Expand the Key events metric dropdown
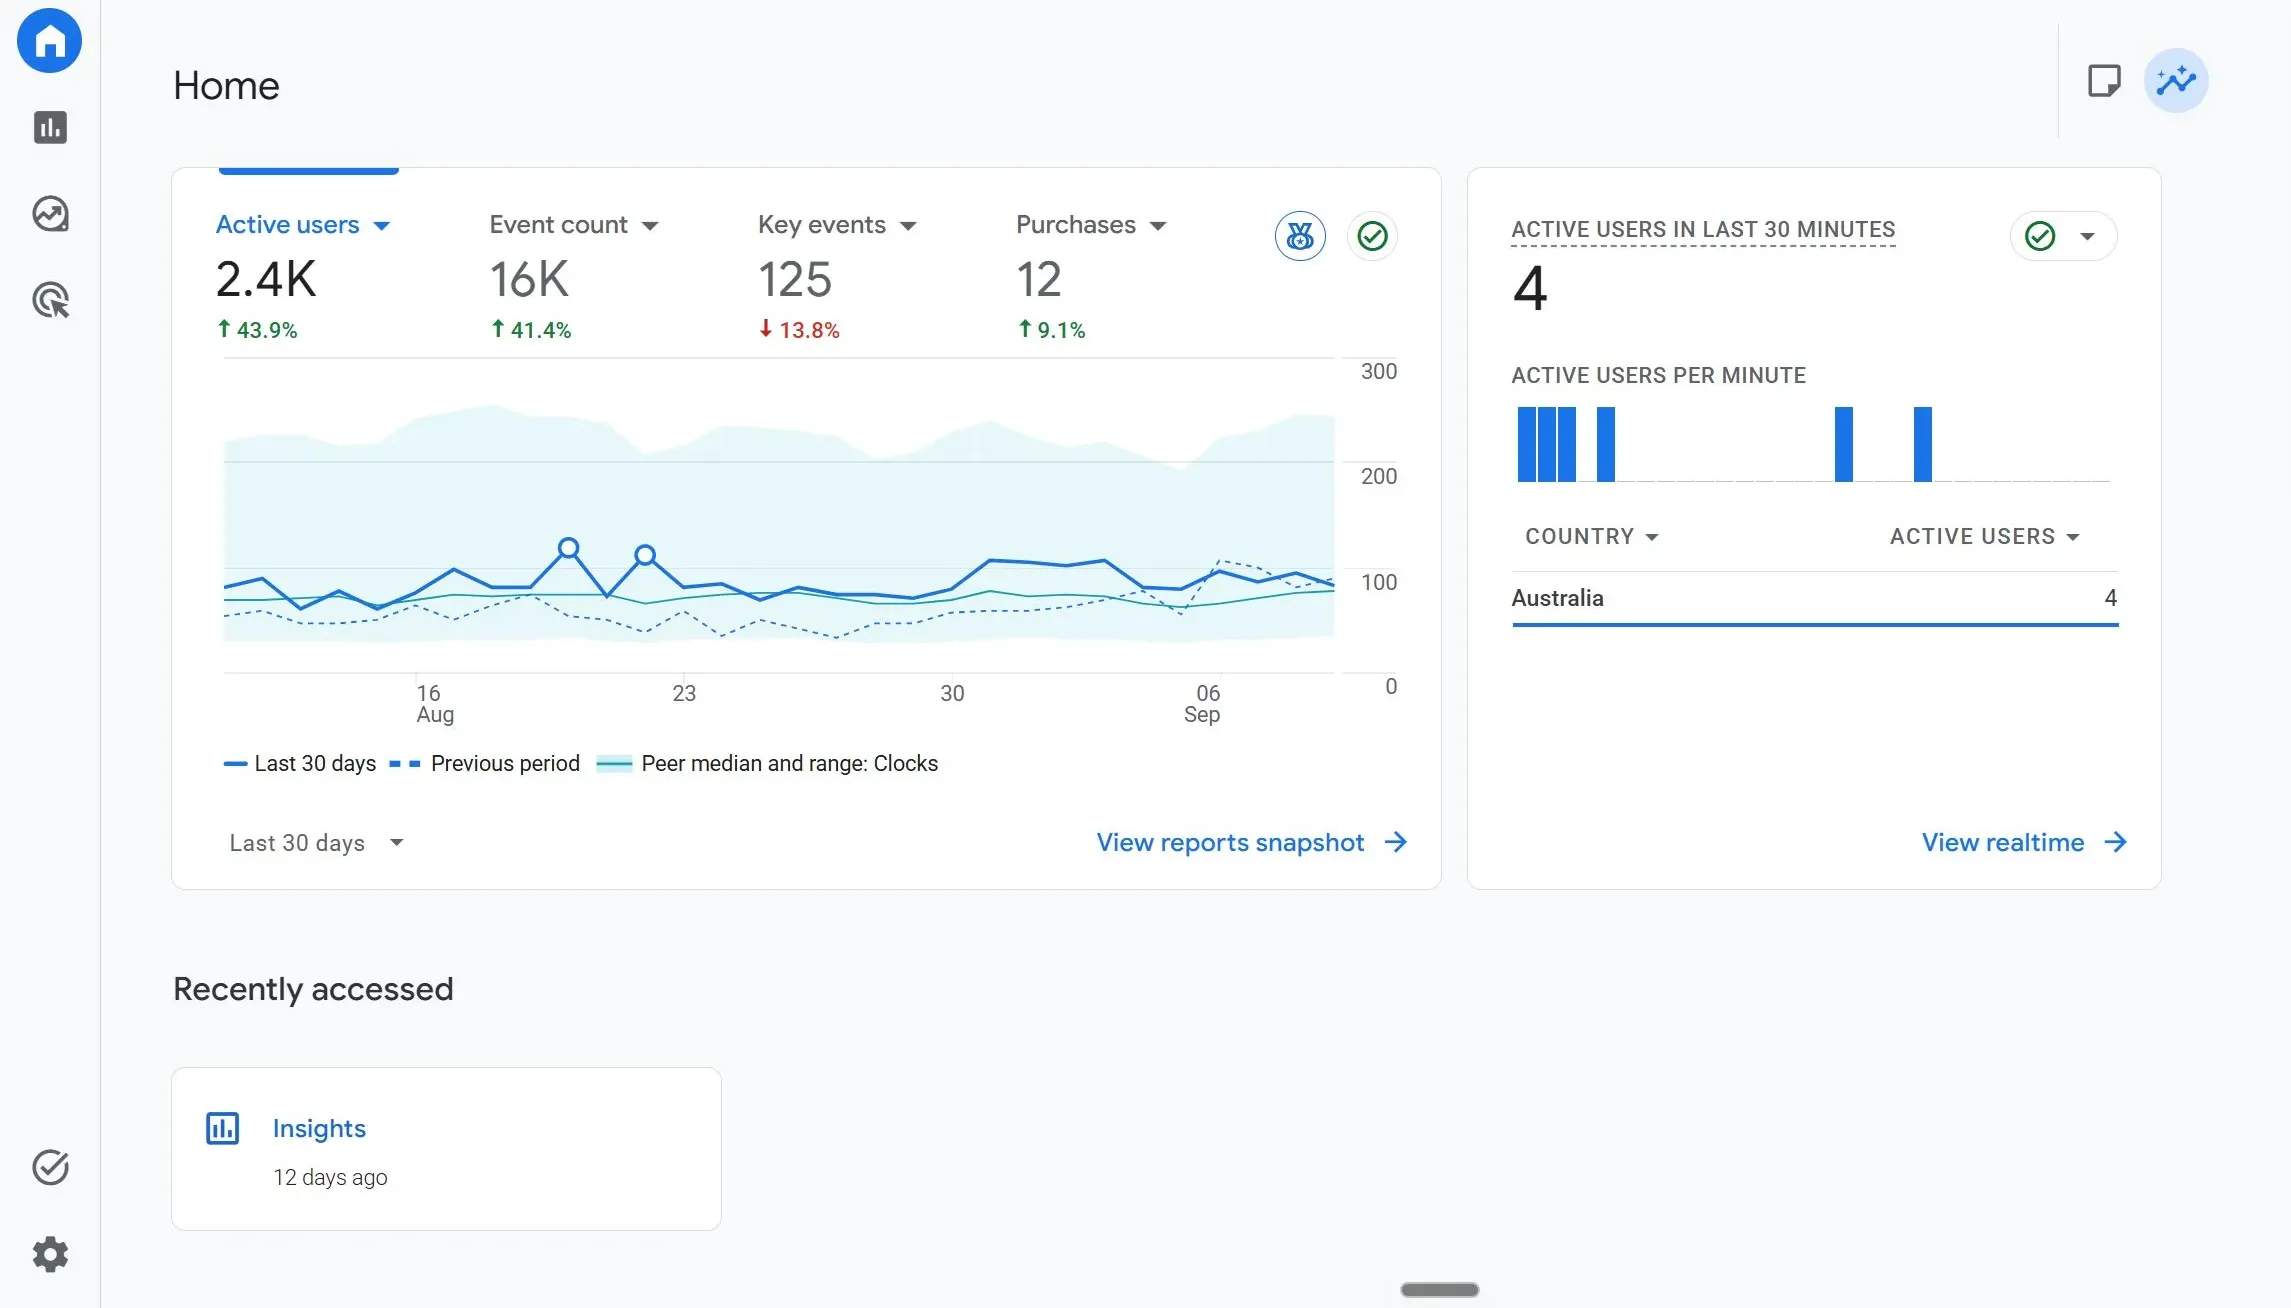Screen dimensions: 2291x1308 [x=908, y=226]
